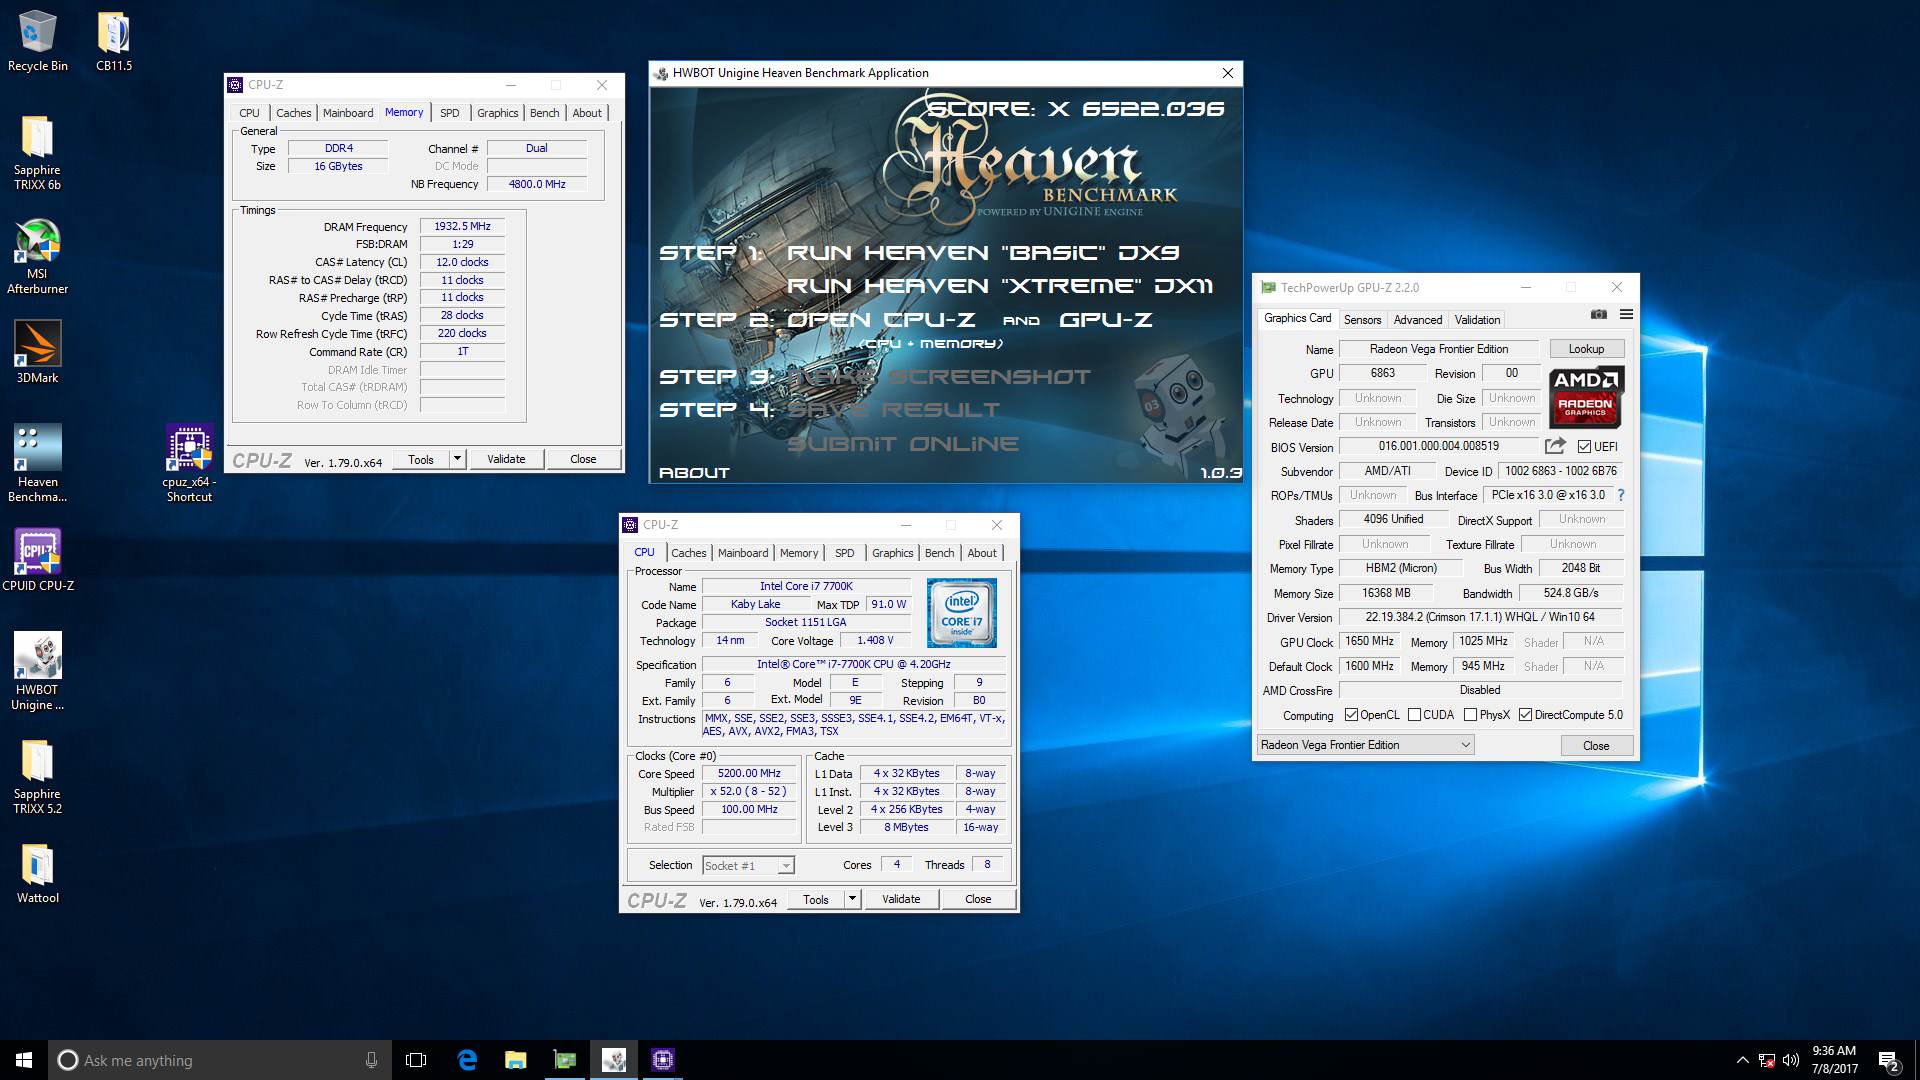Viewport: 1920px width, 1080px height.
Task: Open the Wattool desktop icon
Action: [37, 873]
